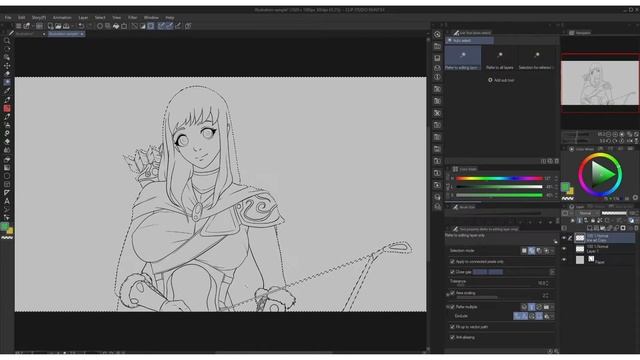Image resolution: width=640 pixels, height=360 pixels.
Task: Choose Add to selection mode icon
Action: point(531,251)
